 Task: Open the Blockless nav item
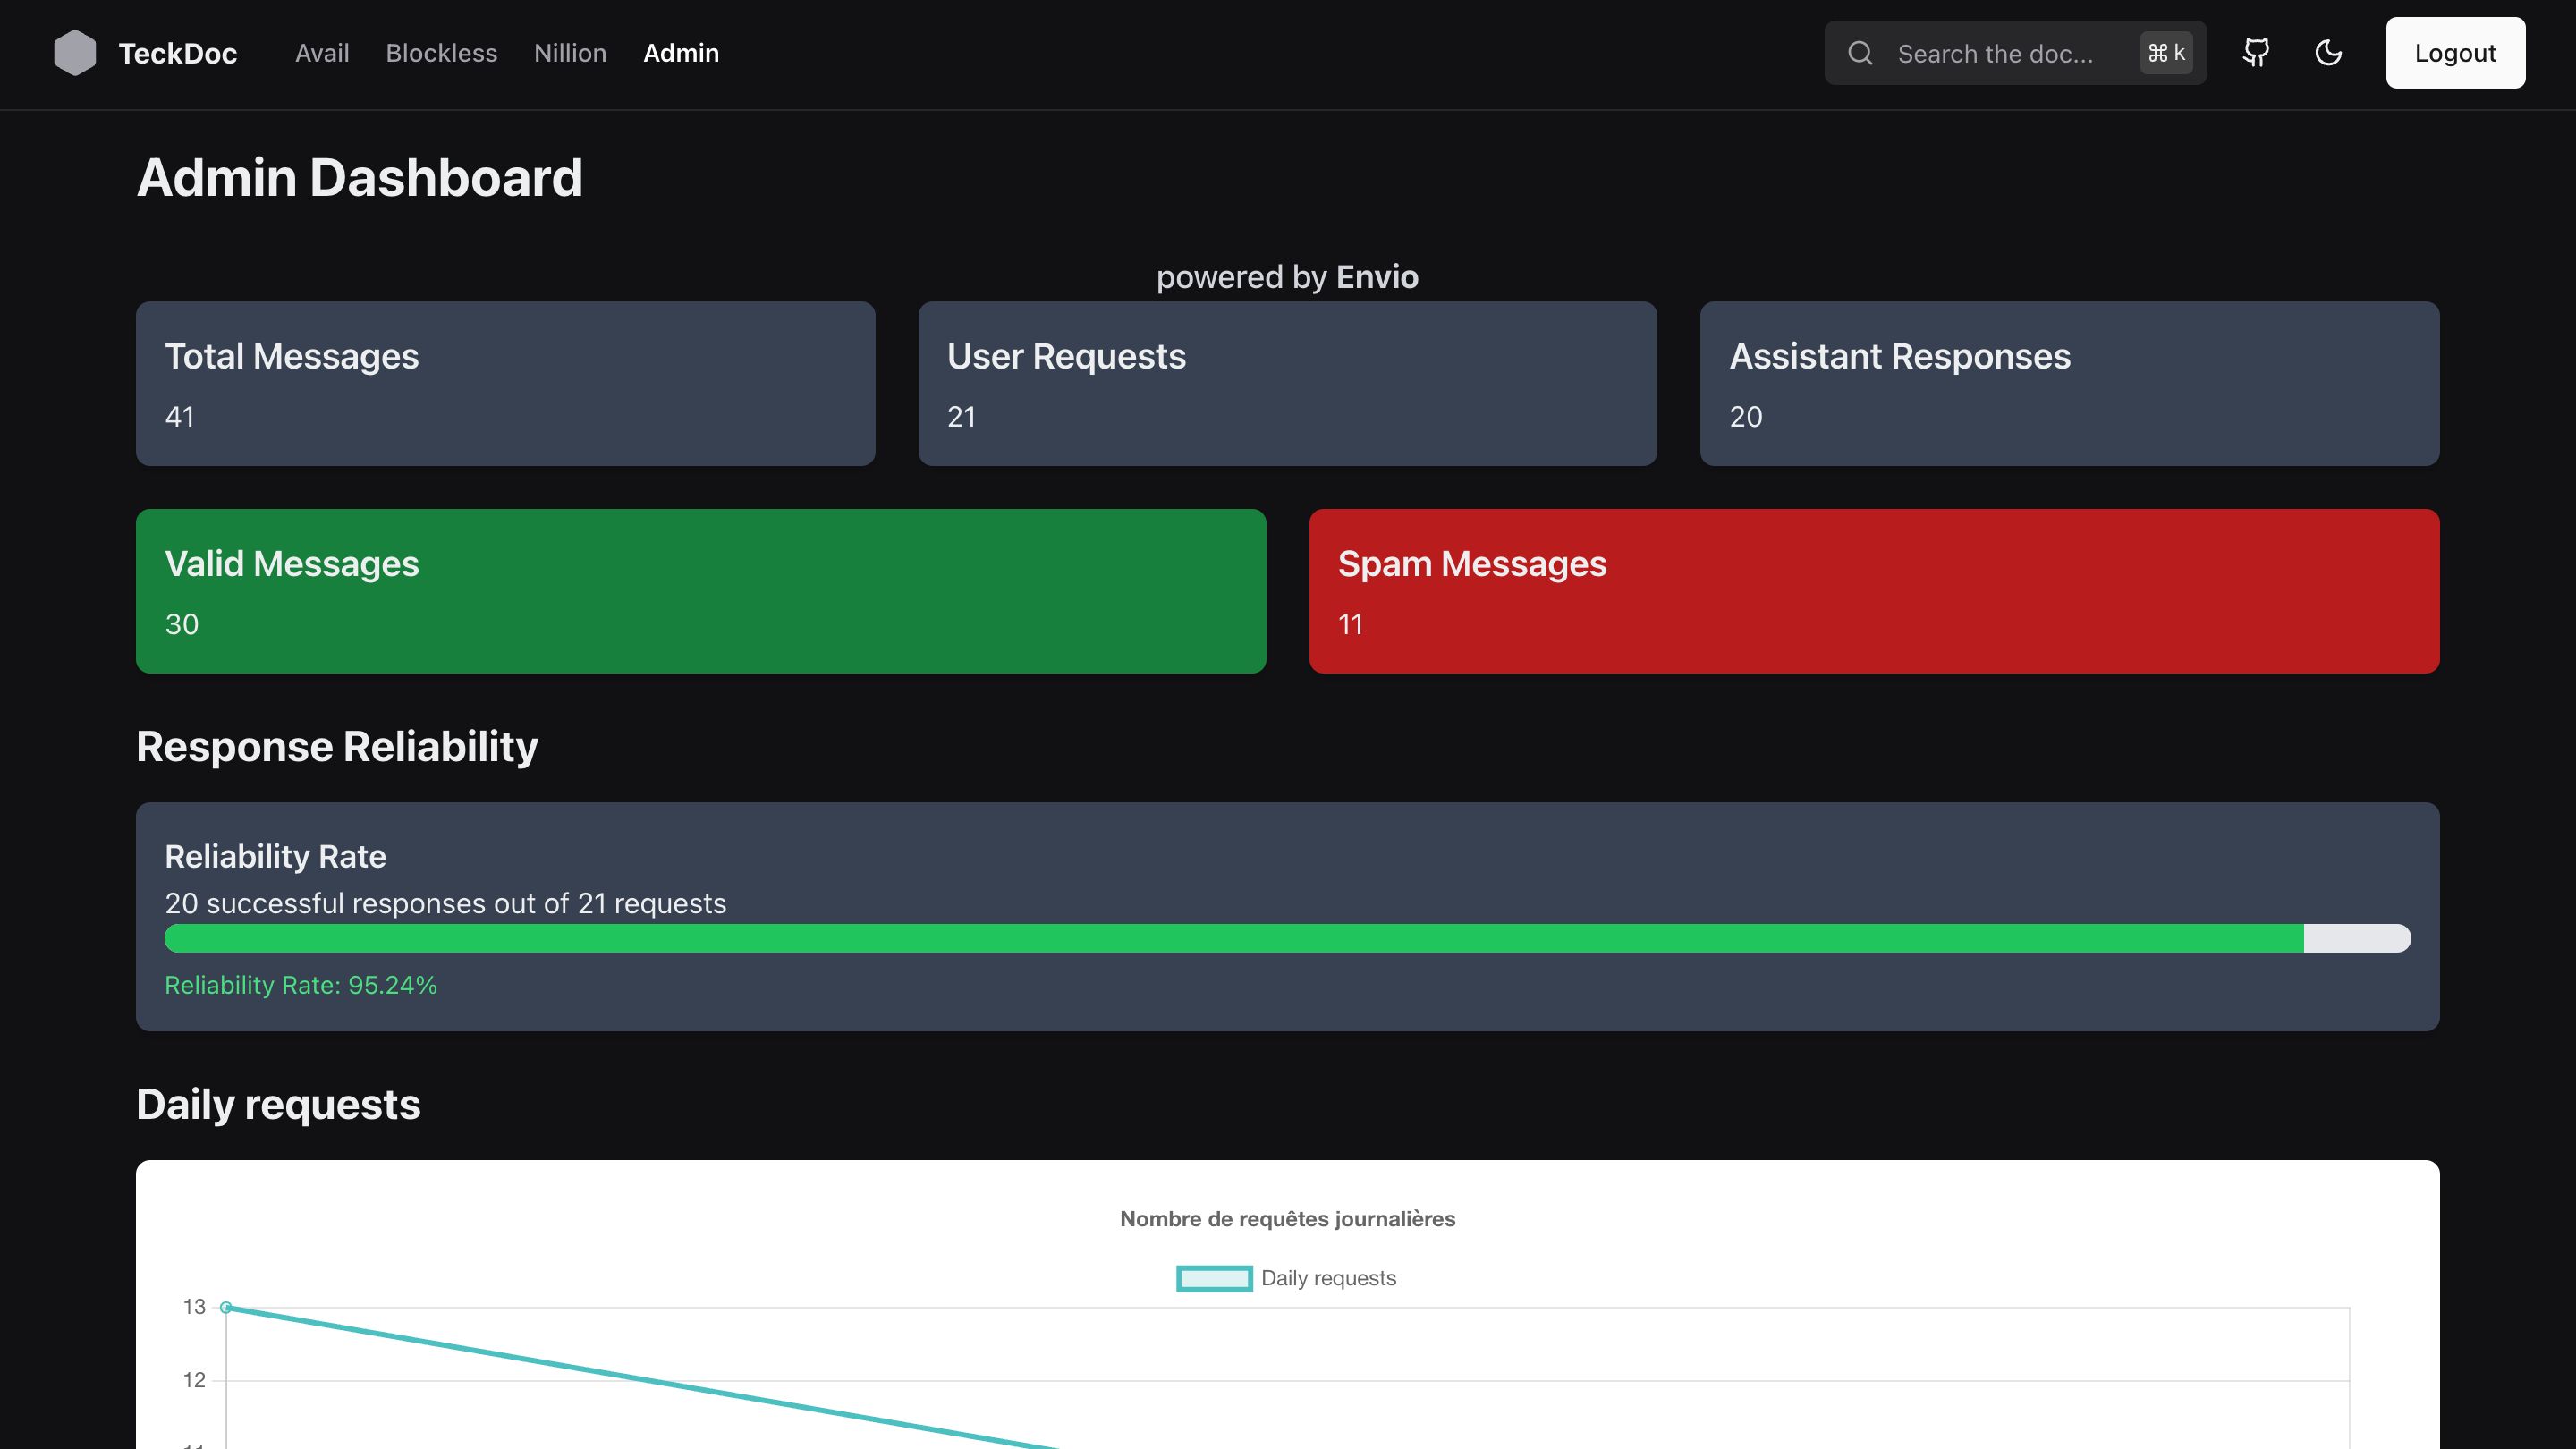pyautogui.click(x=441, y=53)
